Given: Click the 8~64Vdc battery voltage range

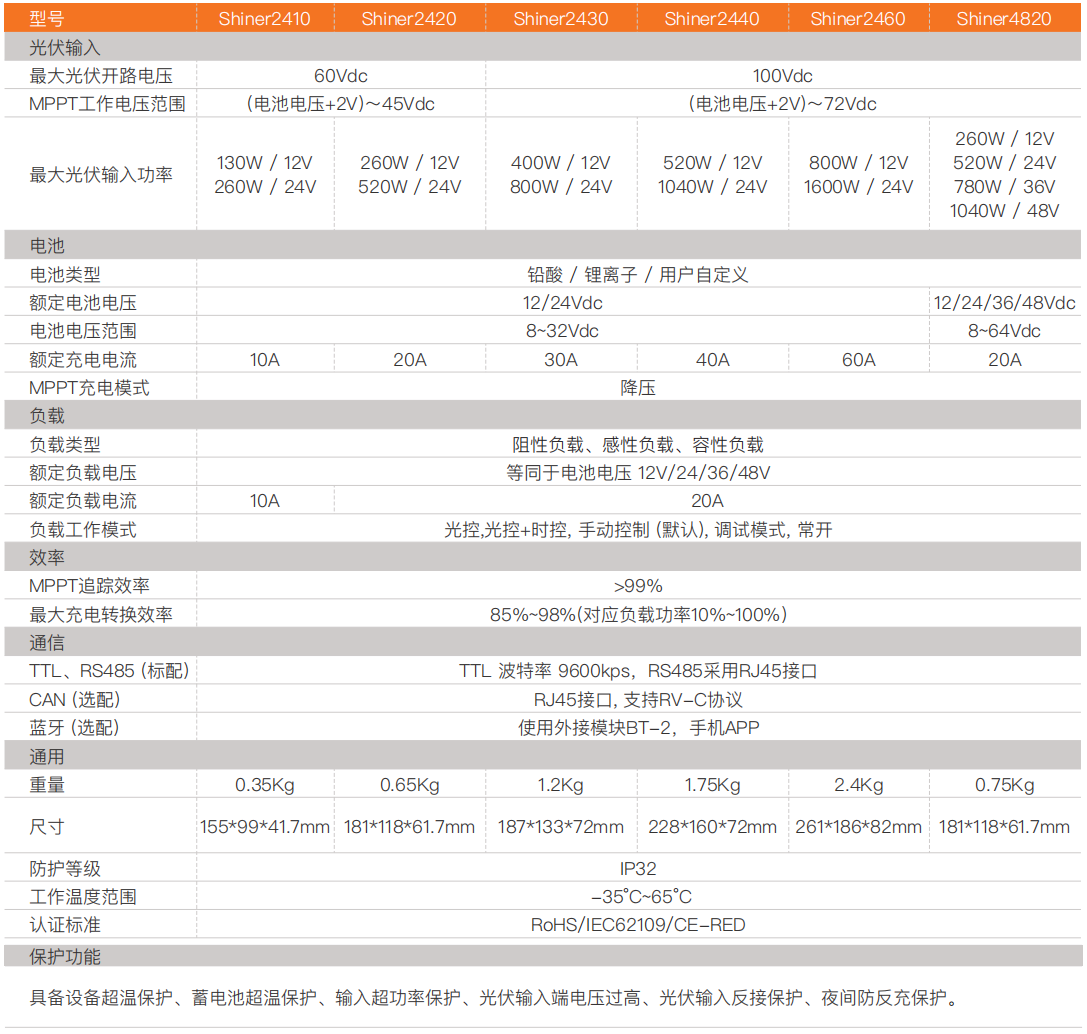Looking at the screenshot, I should pyautogui.click(x=1004, y=331).
